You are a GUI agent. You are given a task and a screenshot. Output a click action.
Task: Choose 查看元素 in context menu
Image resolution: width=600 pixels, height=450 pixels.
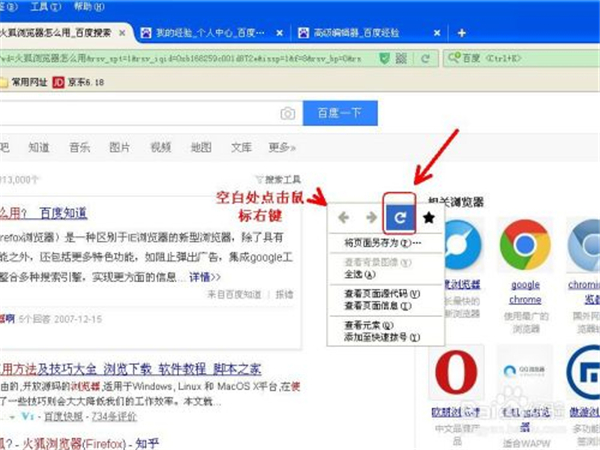(385, 325)
